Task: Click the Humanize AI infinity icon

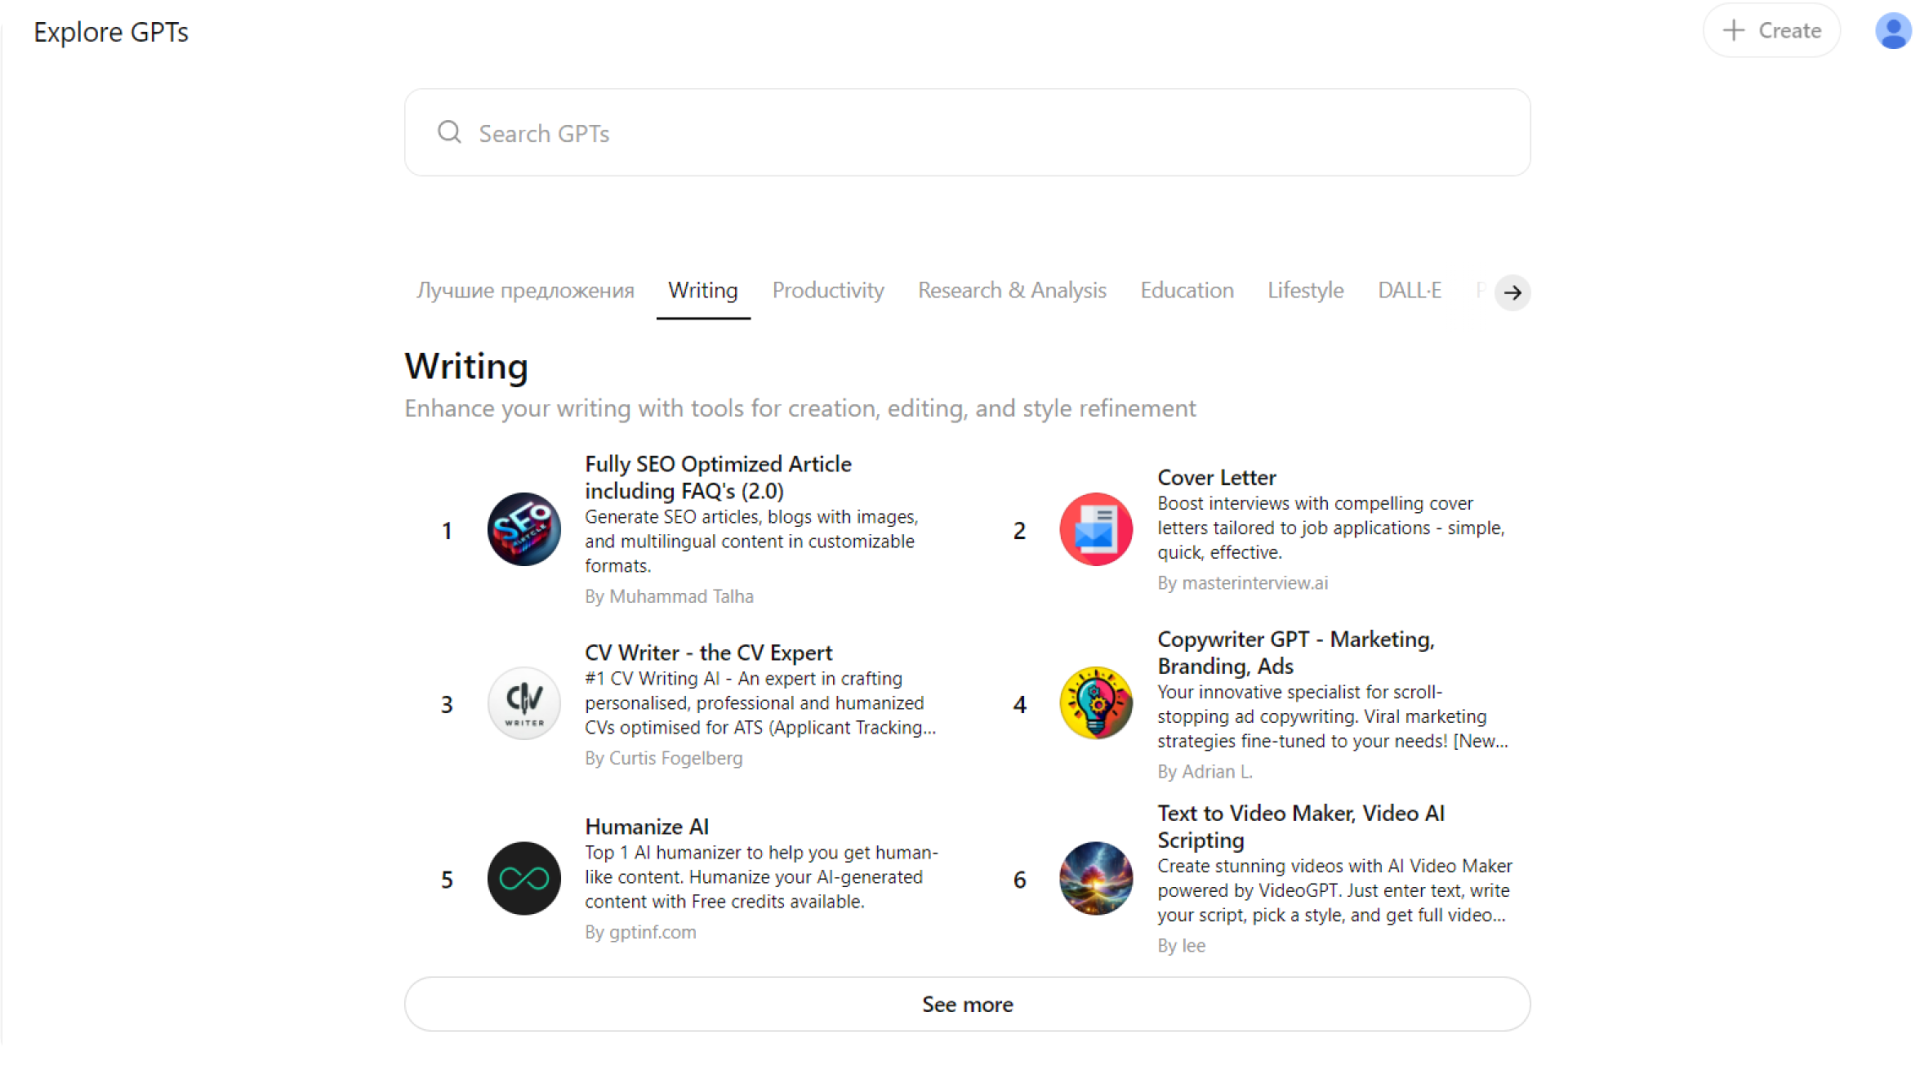Action: point(524,878)
